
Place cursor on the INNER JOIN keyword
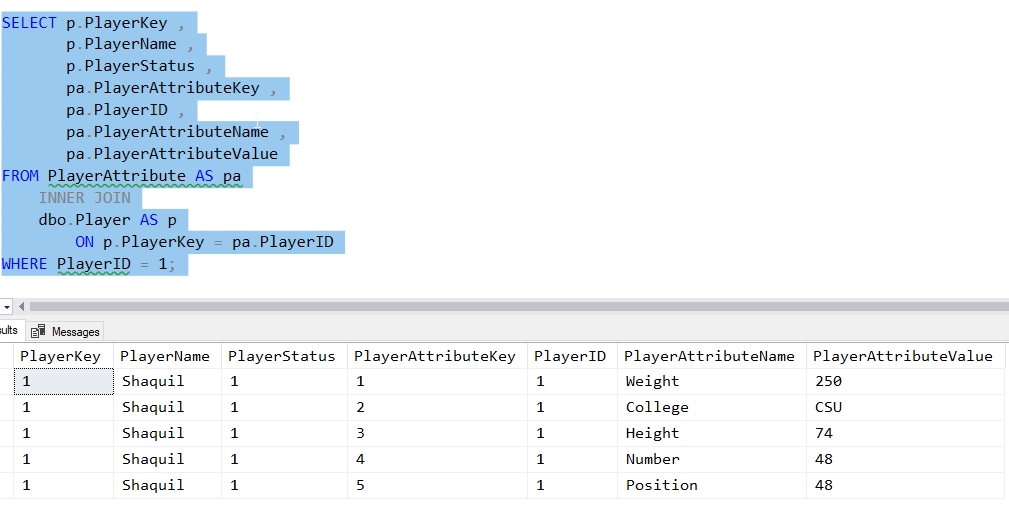pyautogui.click(x=84, y=198)
